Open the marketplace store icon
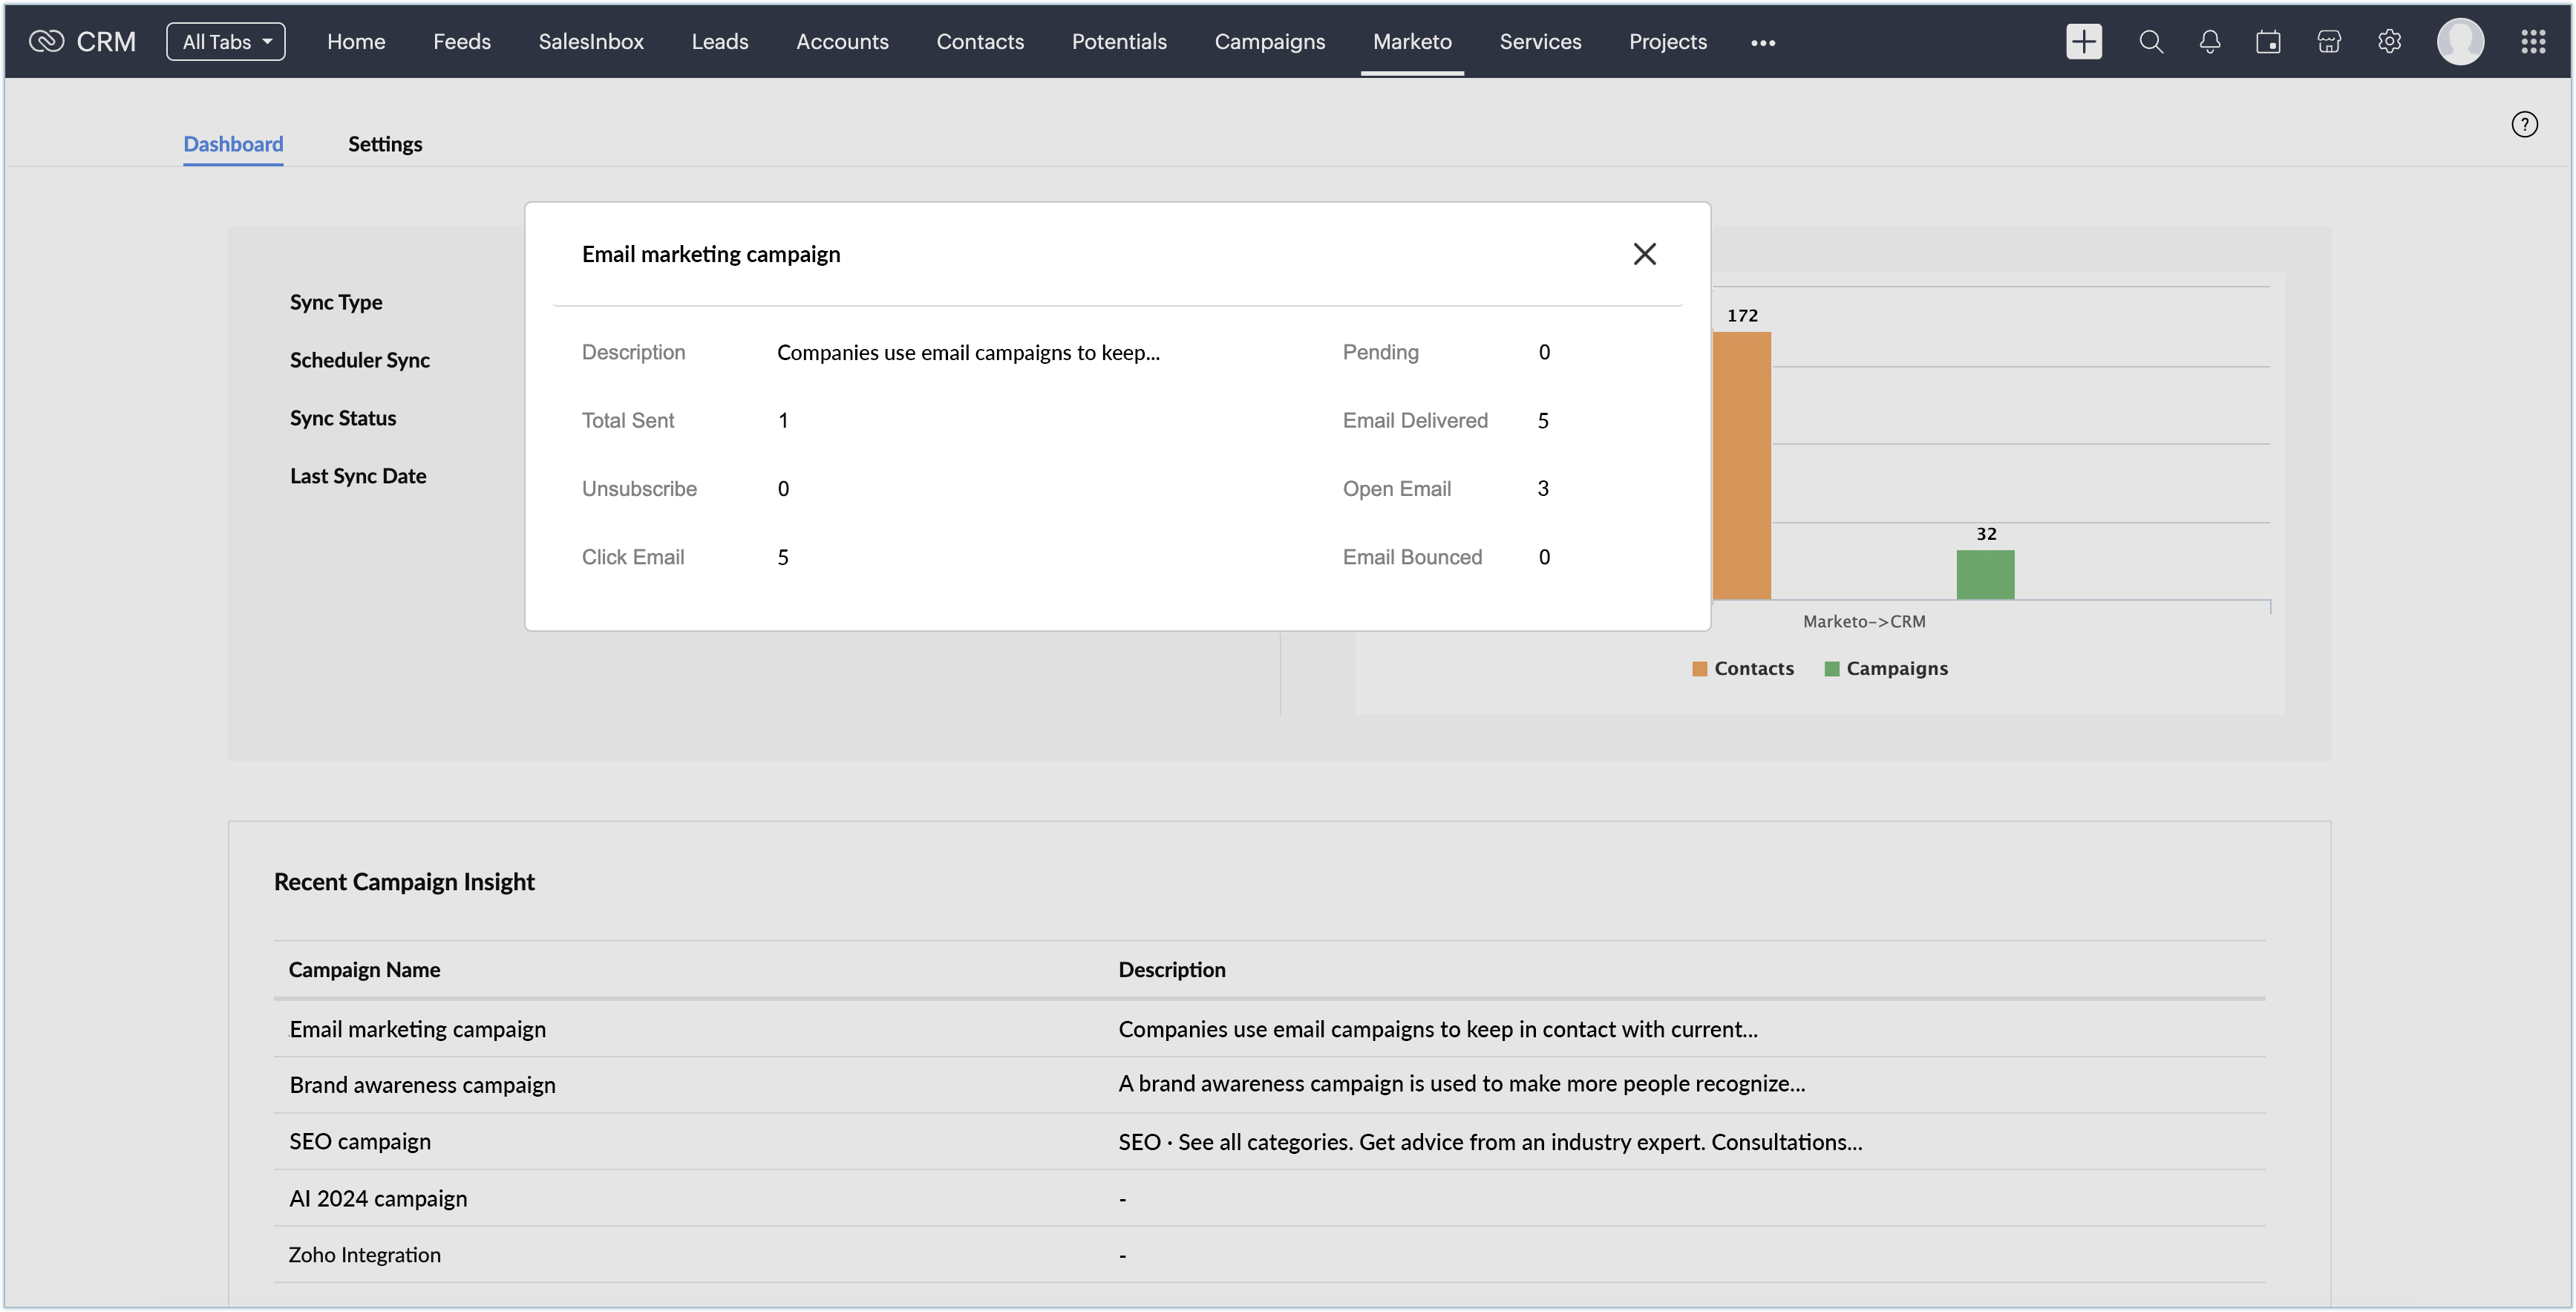The height and width of the screenshot is (1312, 2576). pos(2328,42)
